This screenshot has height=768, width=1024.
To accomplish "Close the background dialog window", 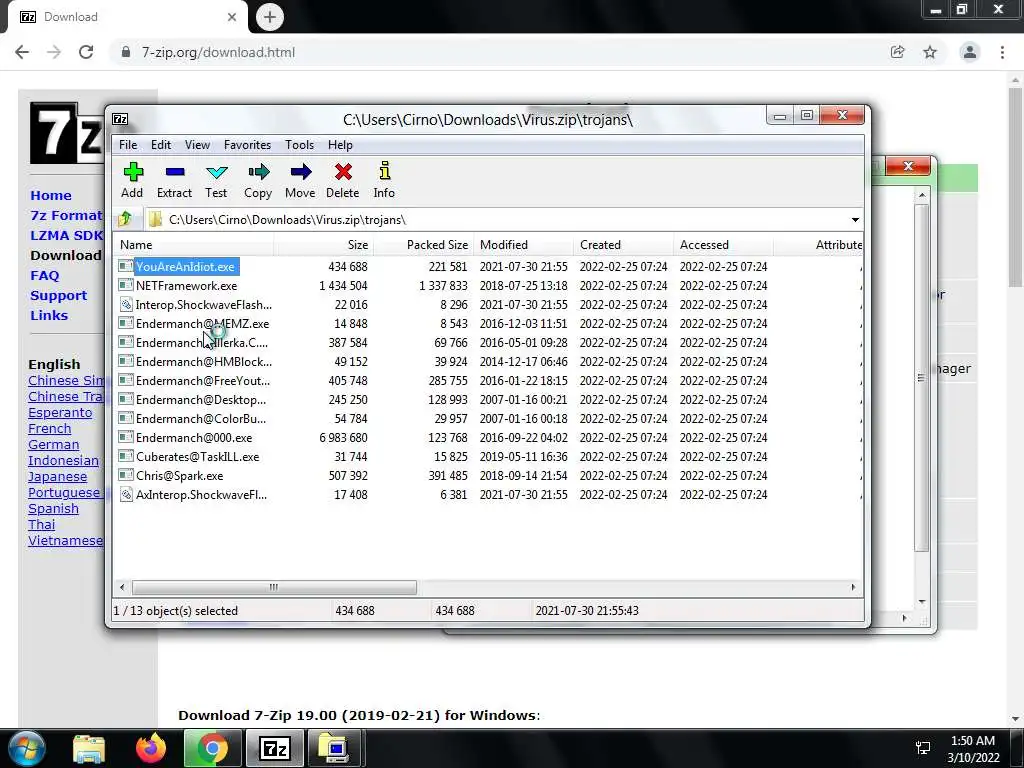I will [x=908, y=166].
